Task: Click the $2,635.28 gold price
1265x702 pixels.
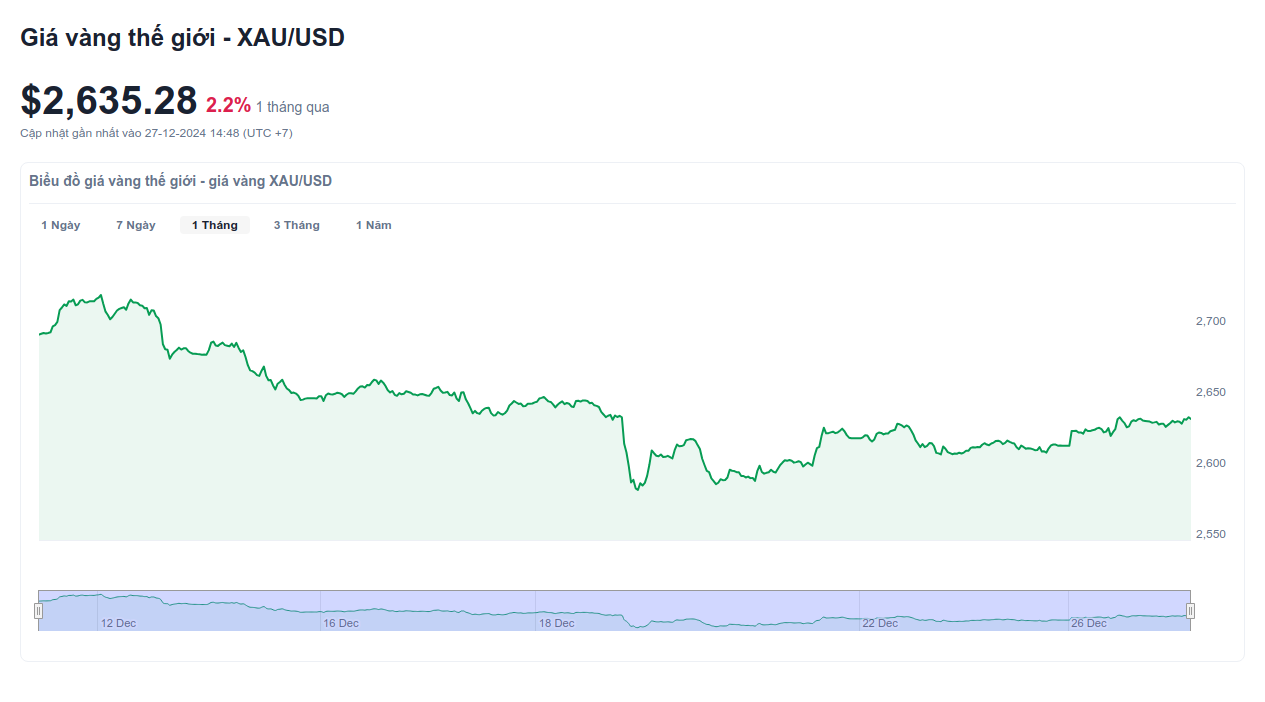Action: (109, 102)
